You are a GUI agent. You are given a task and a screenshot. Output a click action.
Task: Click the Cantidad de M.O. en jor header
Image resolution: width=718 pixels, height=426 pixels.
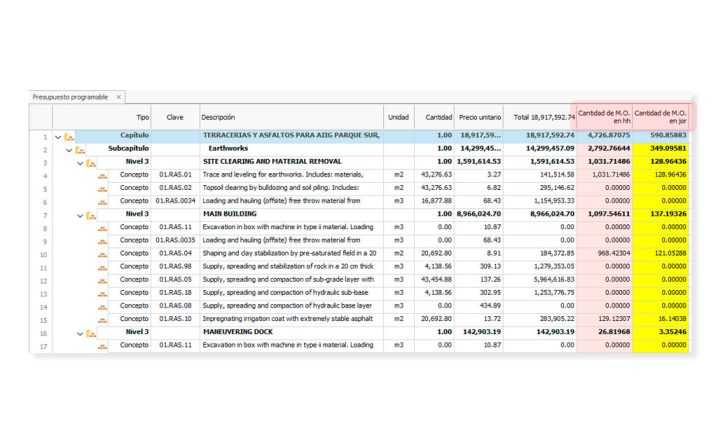tap(660, 117)
